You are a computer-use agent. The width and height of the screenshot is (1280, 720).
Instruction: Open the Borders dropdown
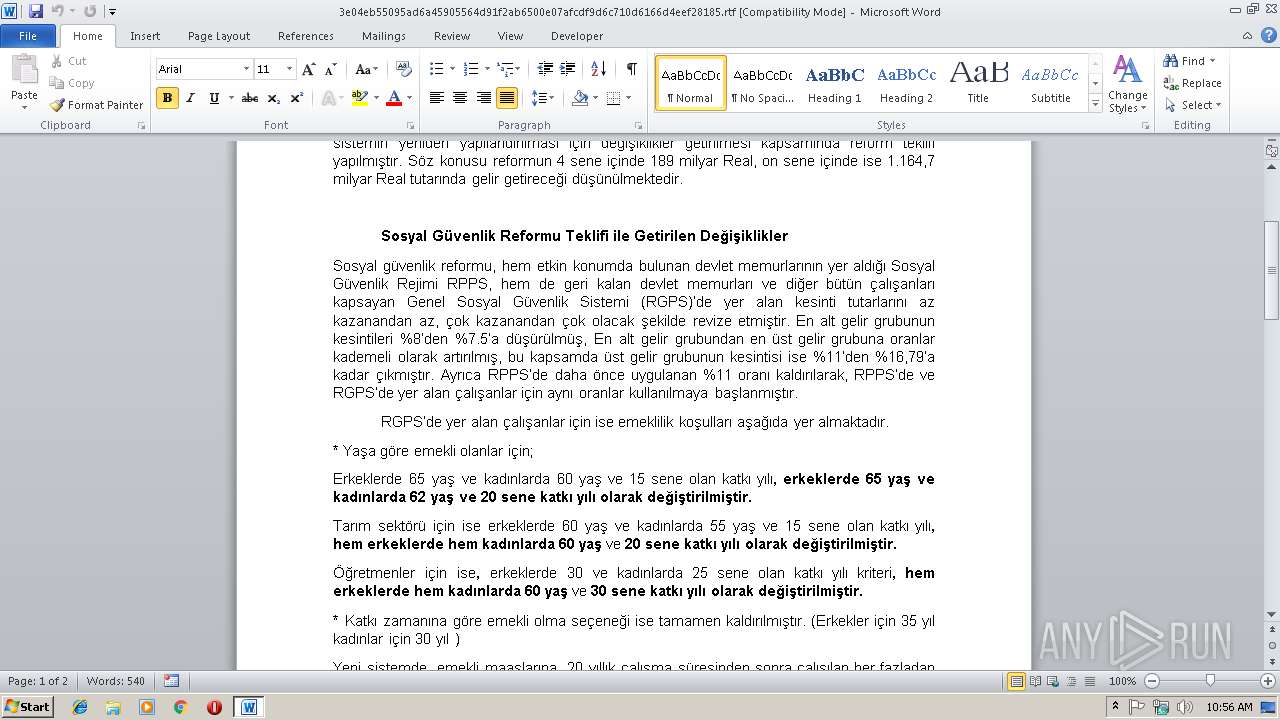(627, 98)
